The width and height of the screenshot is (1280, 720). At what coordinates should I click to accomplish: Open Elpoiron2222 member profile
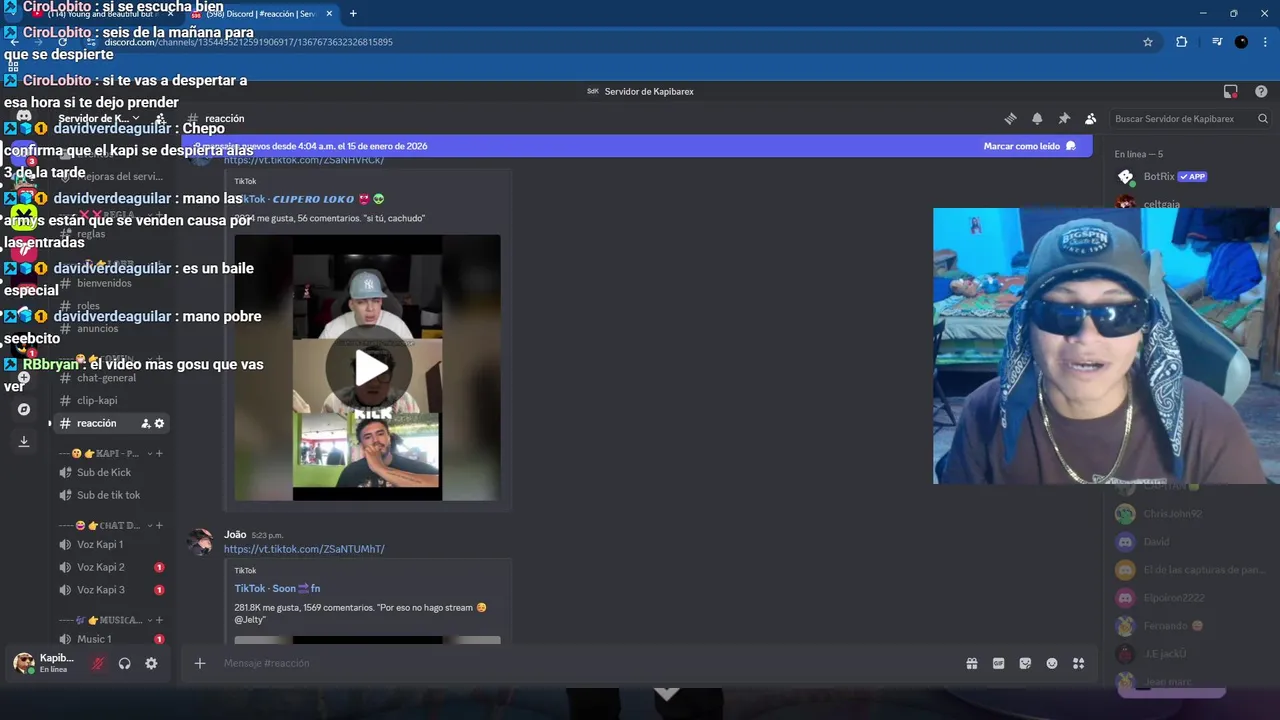[x=1175, y=598]
